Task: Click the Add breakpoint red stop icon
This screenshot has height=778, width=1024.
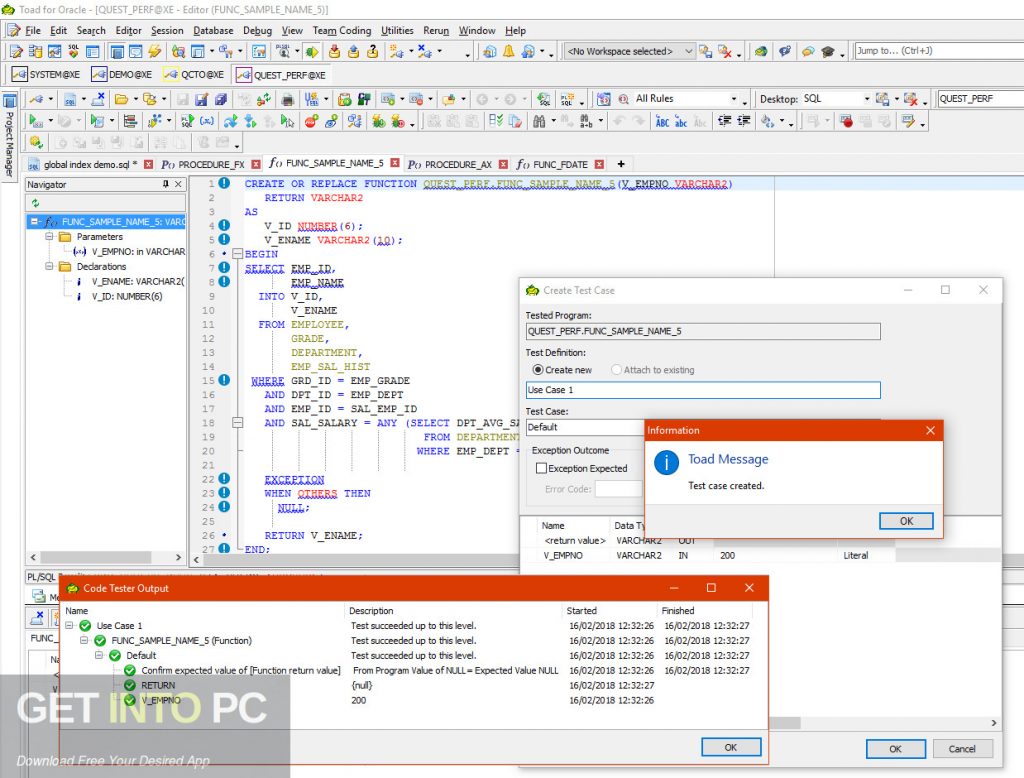Action: (312, 121)
